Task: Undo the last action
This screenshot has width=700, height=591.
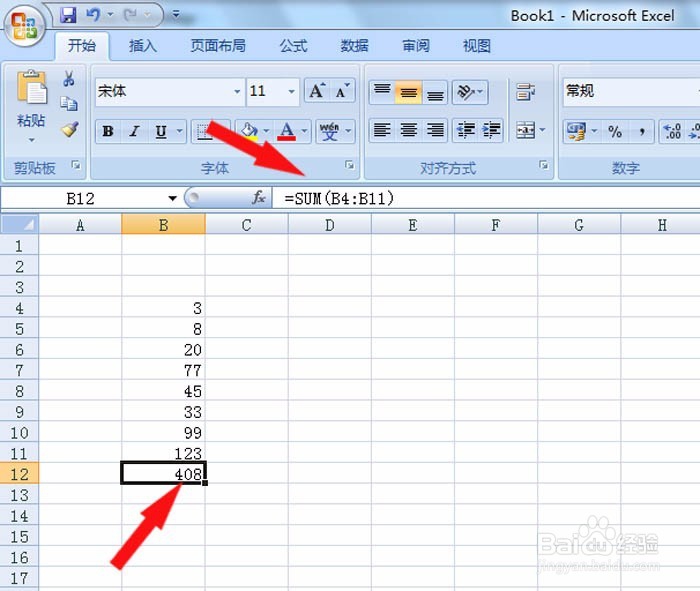Action: tap(93, 15)
